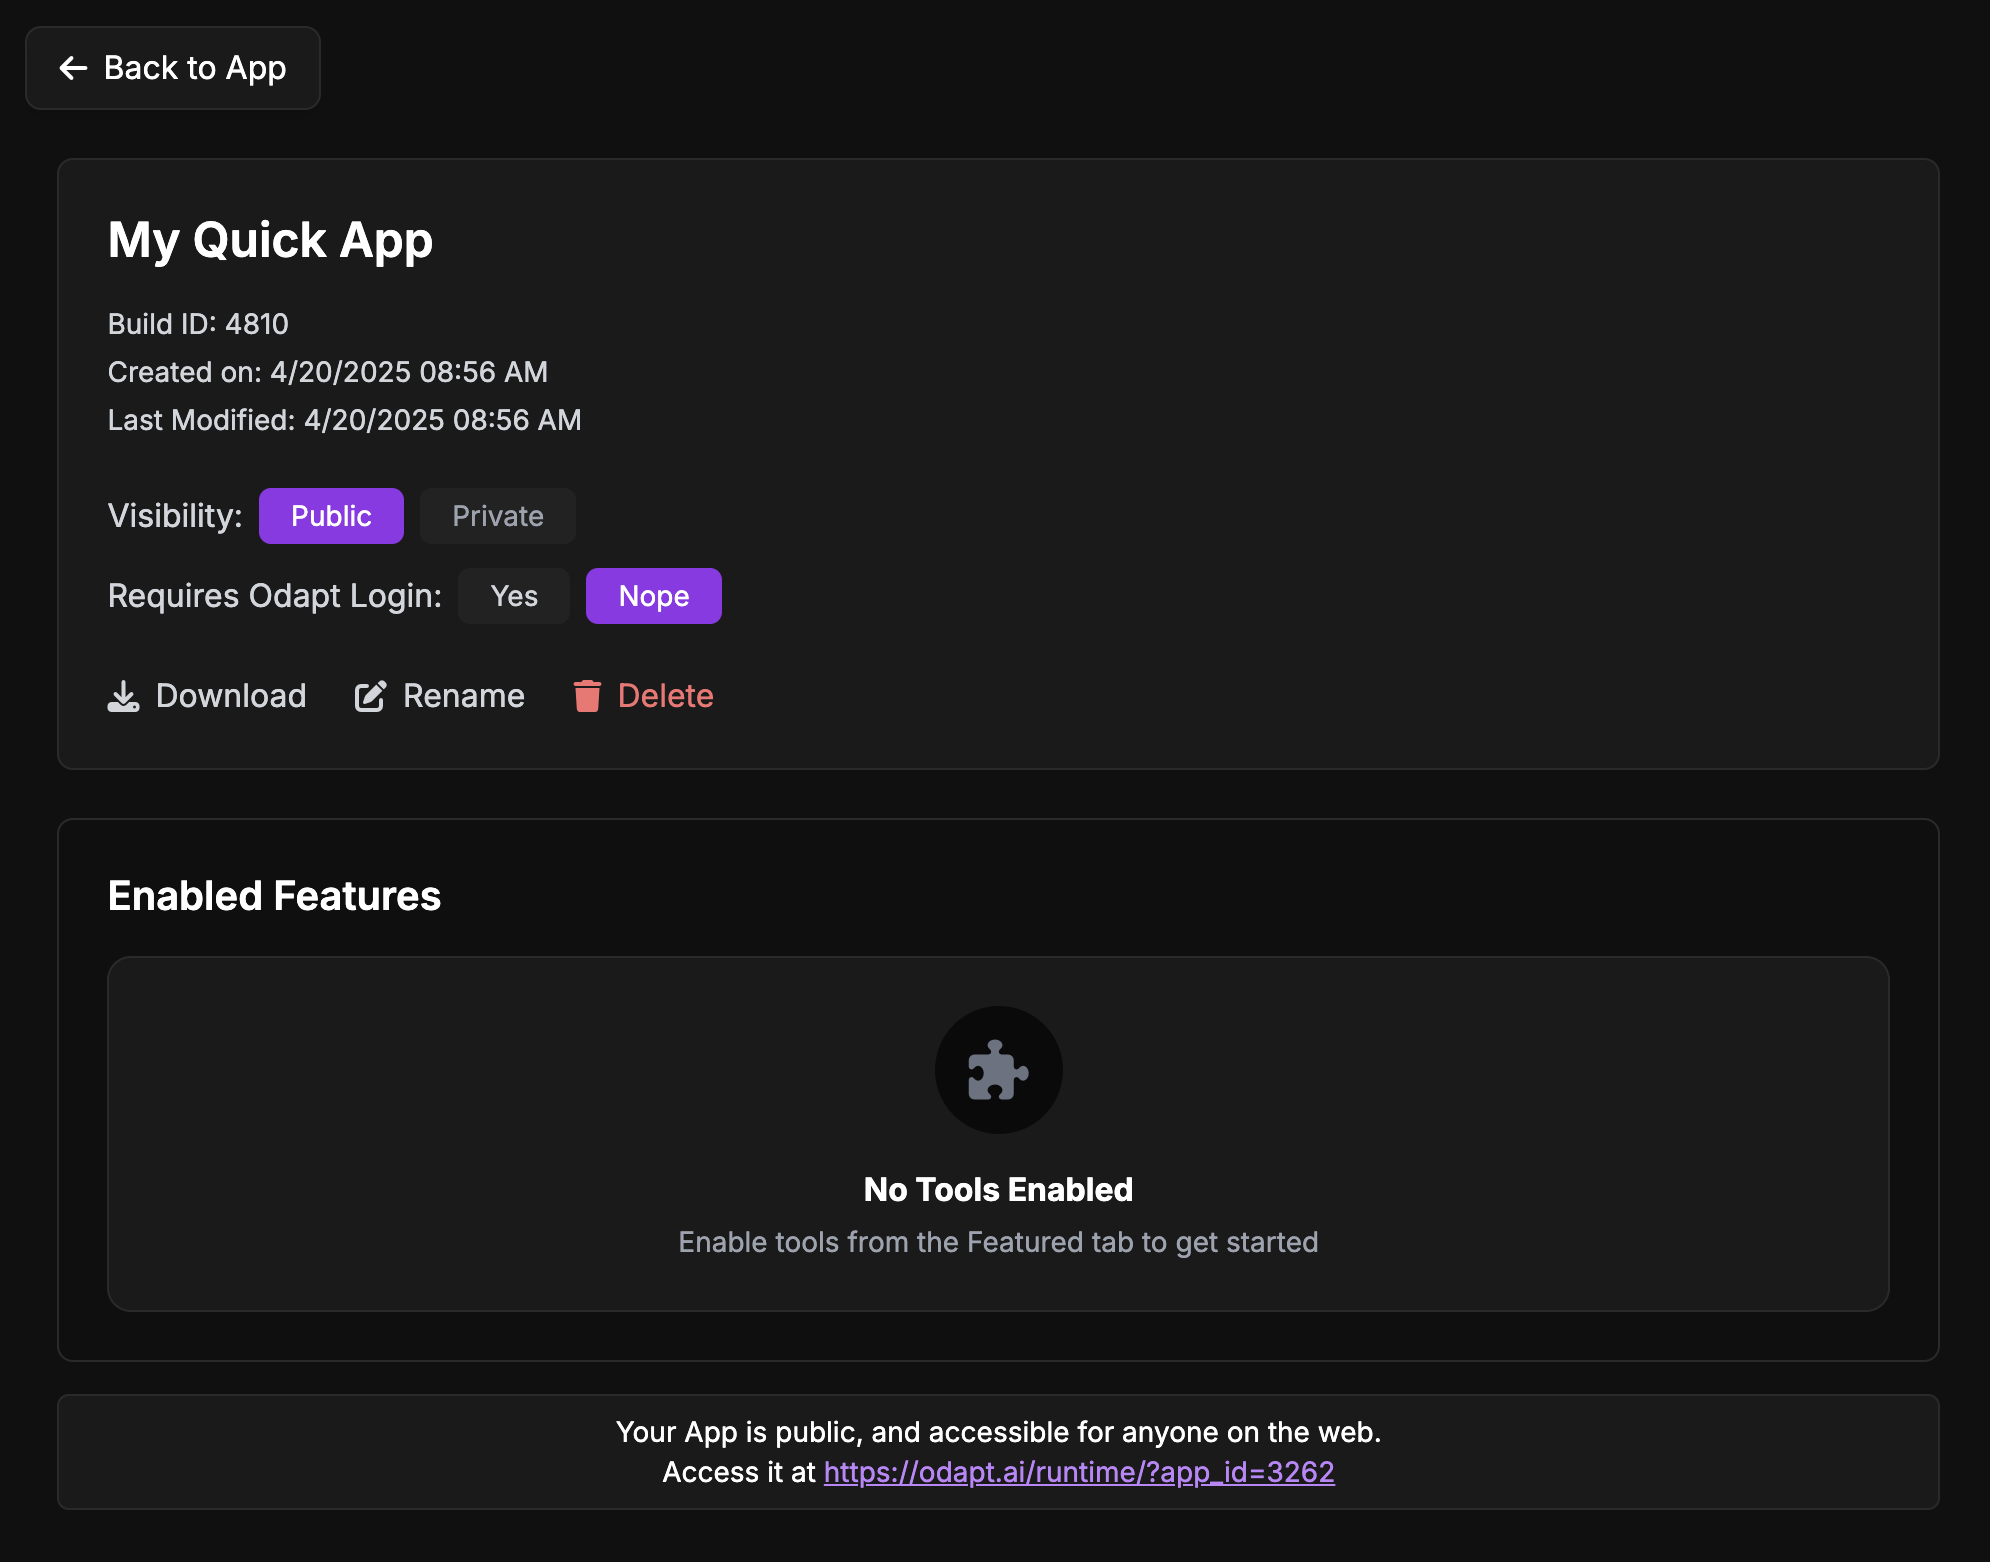Click the rename pencil icon
1990x1562 pixels.
tap(370, 697)
